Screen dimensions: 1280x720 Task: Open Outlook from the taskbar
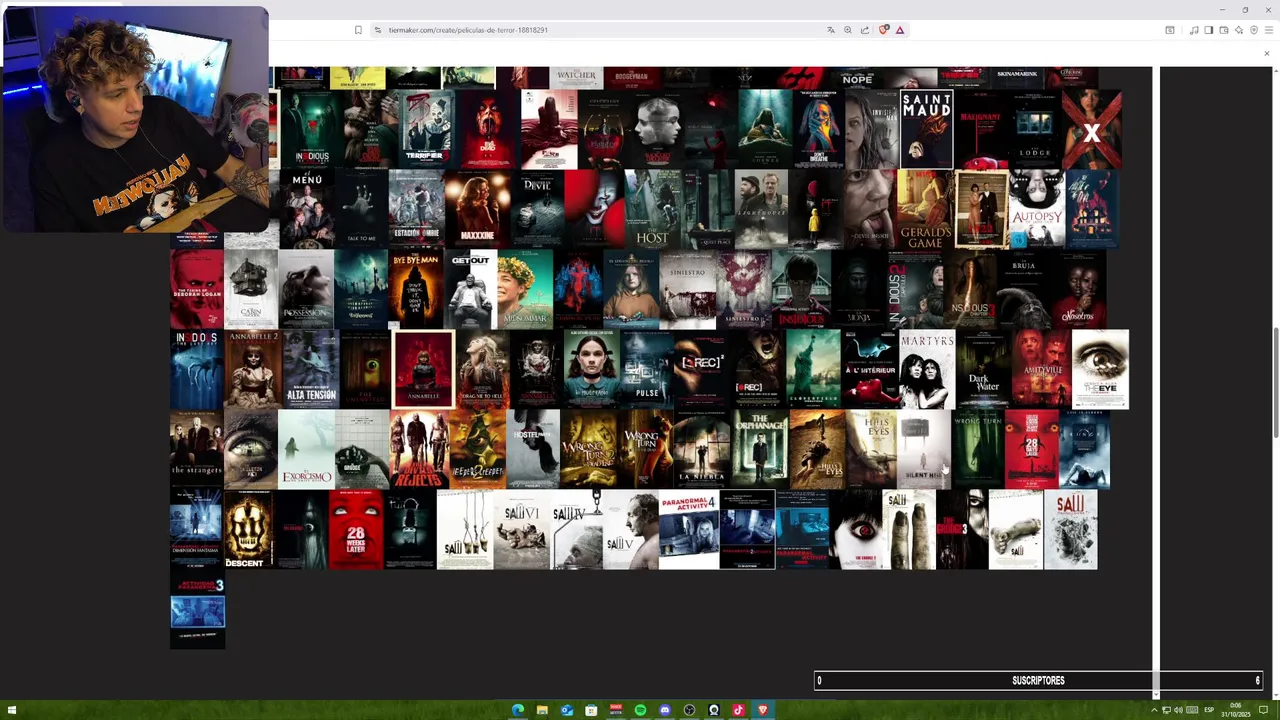[567, 710]
